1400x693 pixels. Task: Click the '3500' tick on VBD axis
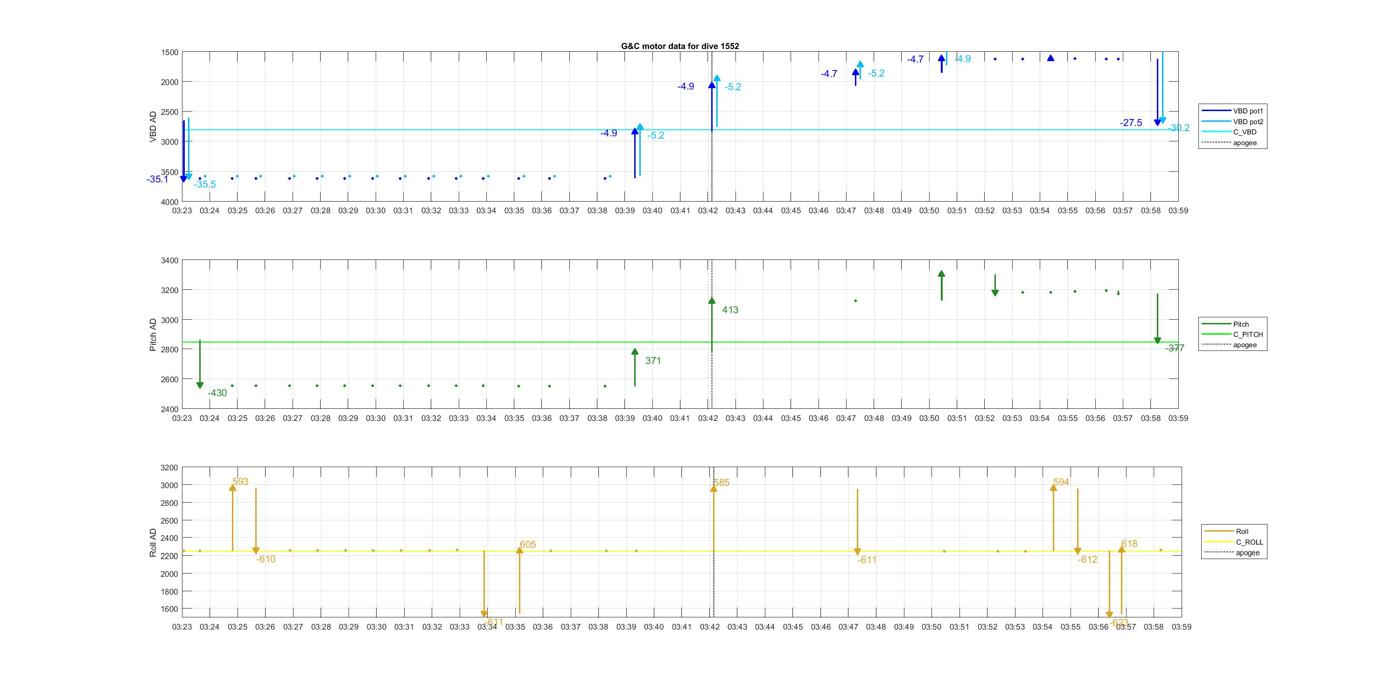[x=171, y=172]
